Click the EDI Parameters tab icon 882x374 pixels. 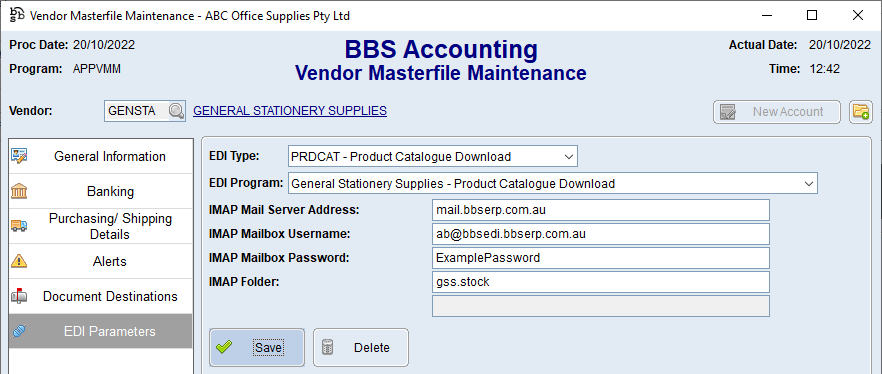tap(19, 331)
